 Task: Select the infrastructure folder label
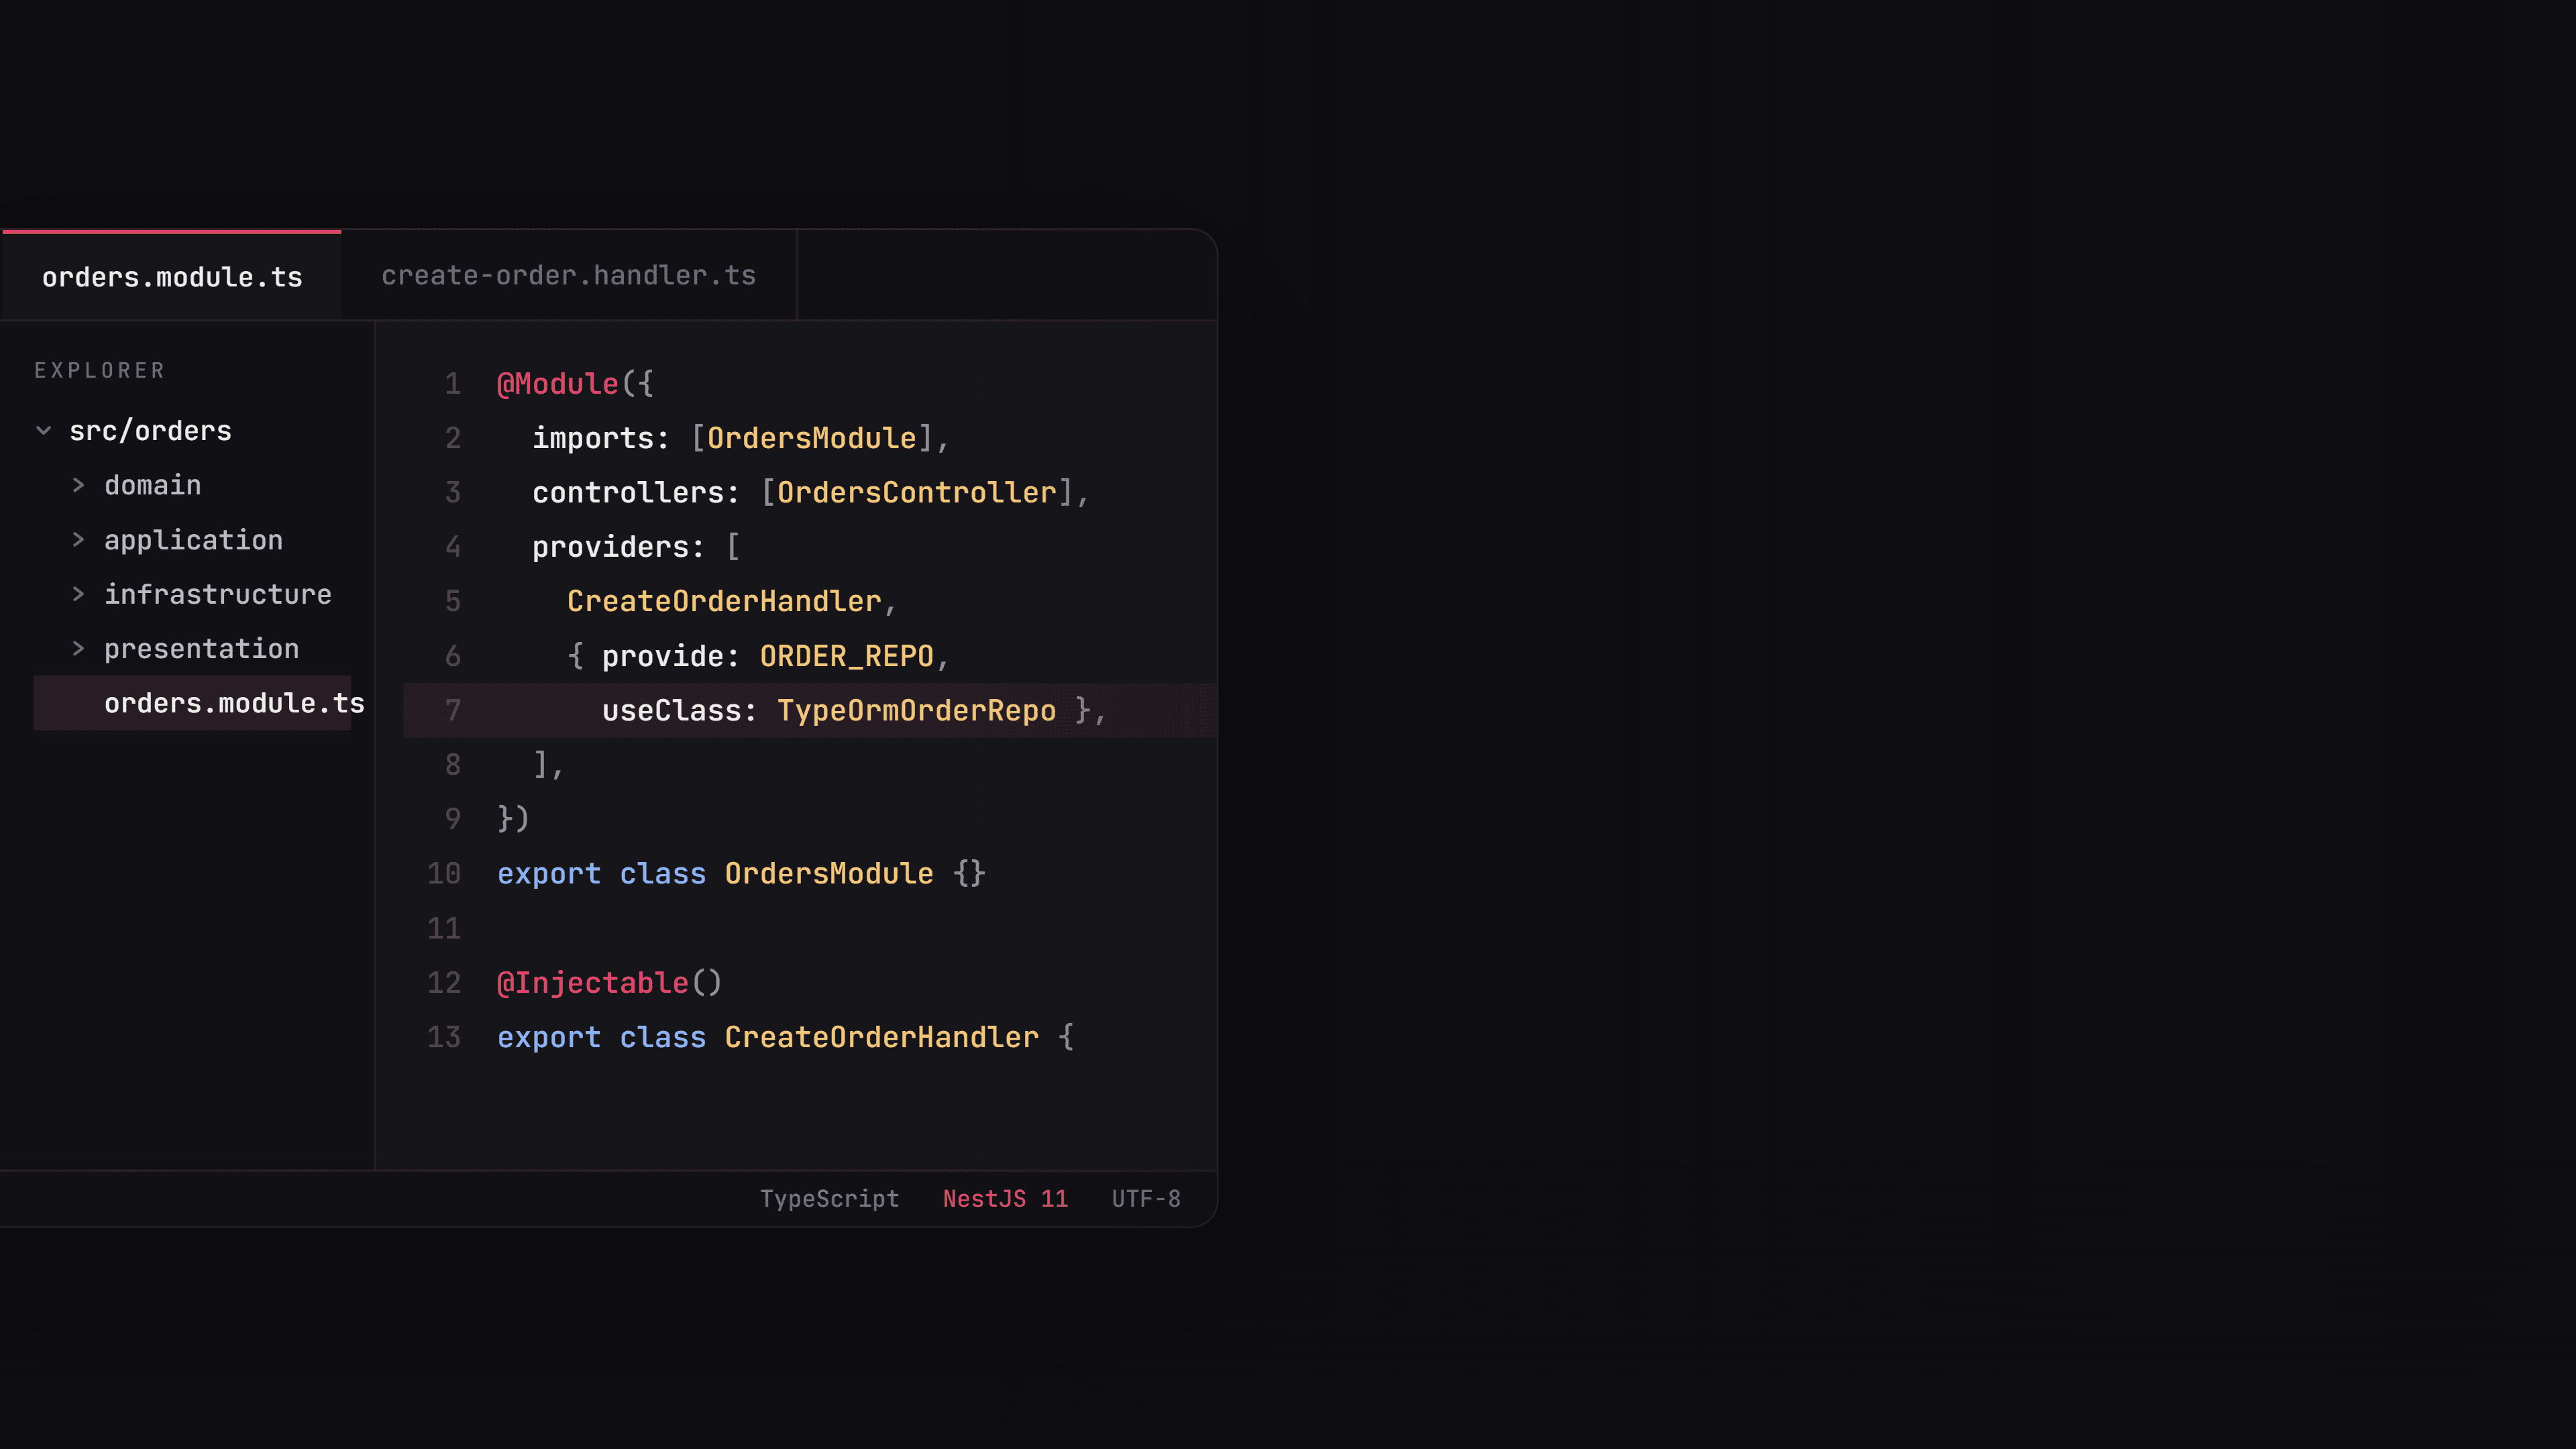[217, 594]
